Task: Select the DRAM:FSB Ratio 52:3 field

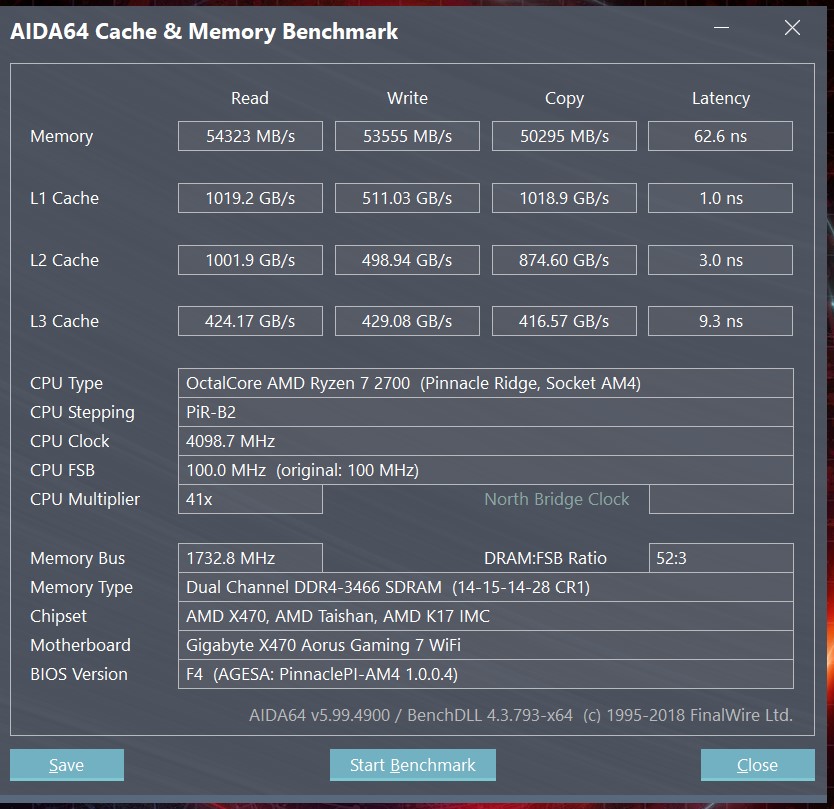Action: (x=721, y=558)
